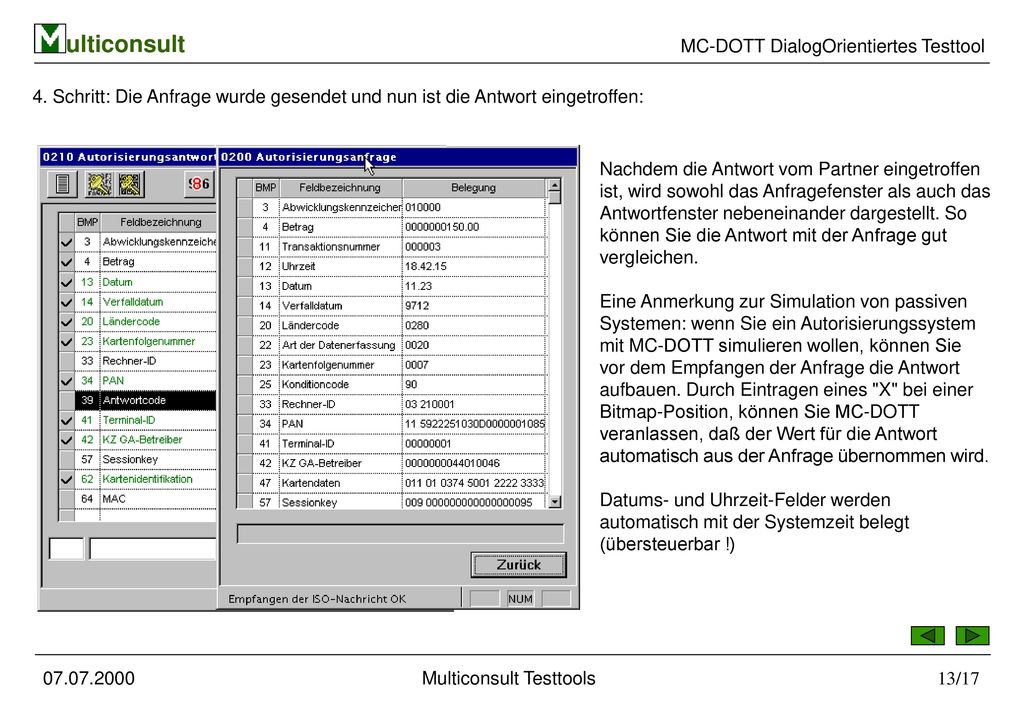The image size is (1024, 709).
Task: Click the Zurück button
Action: coord(519,565)
